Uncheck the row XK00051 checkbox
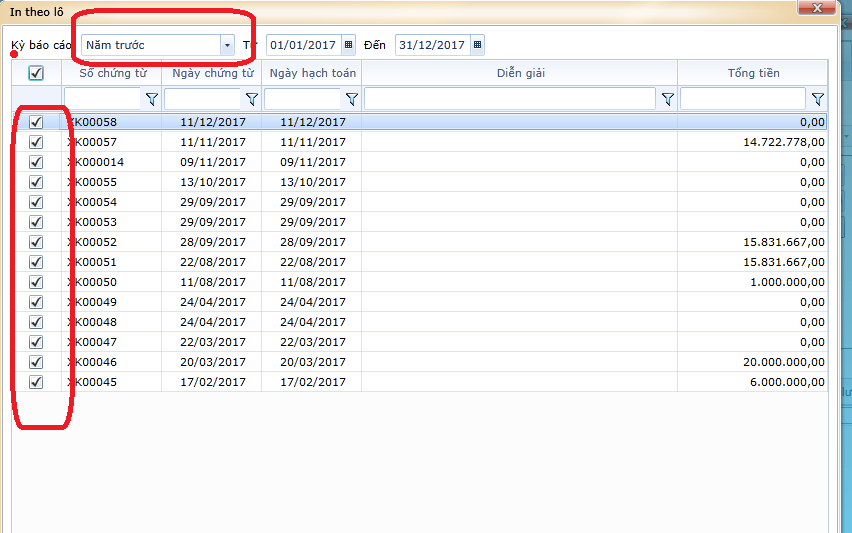This screenshot has width=852, height=533. (x=36, y=262)
